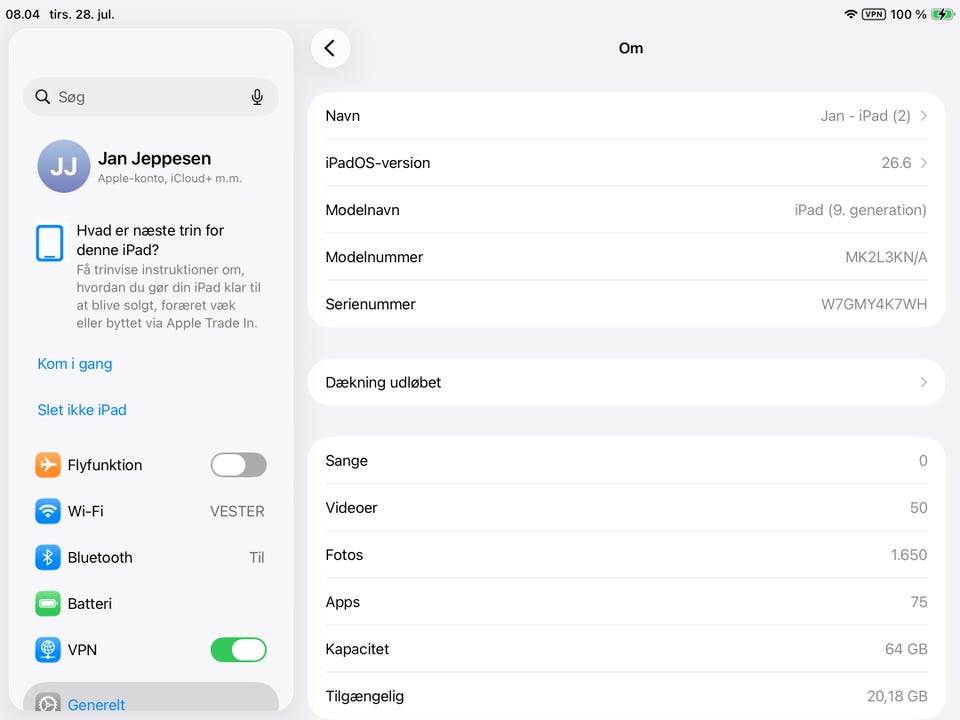Open Bluetooth settings in sidebar
The height and width of the screenshot is (720, 960).
[151, 557]
